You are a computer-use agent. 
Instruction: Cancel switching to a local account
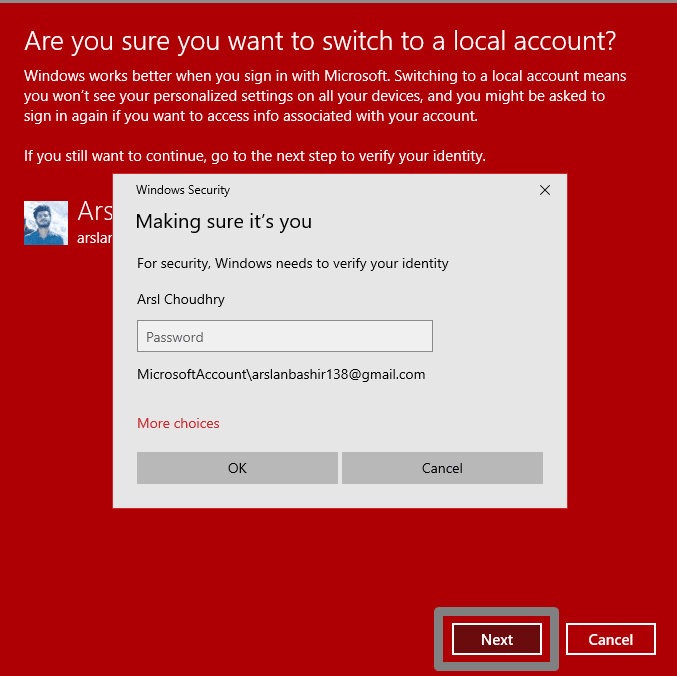pos(610,640)
